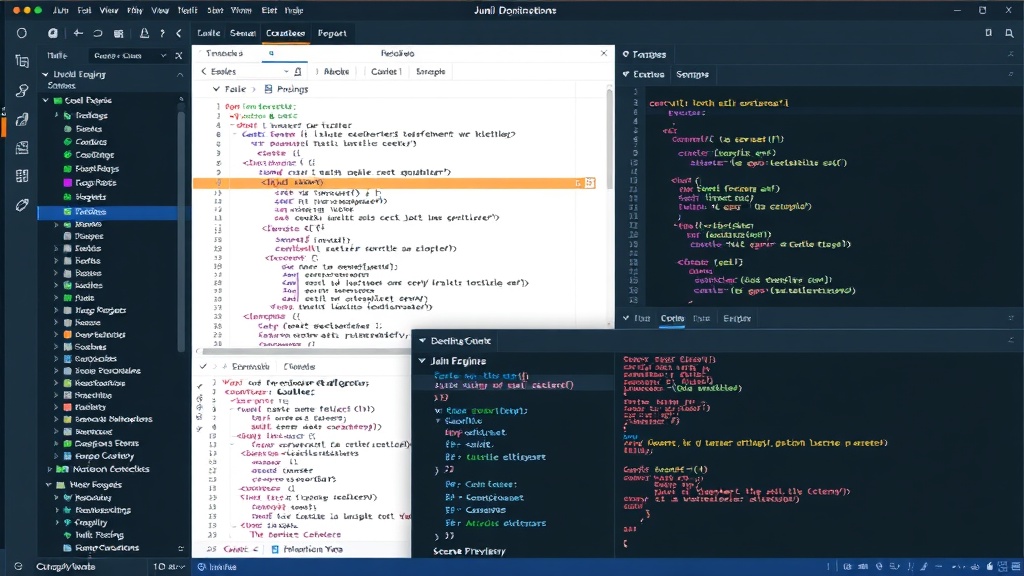Click the search magnifier at top right
1024x576 pixels.
pos(1009,33)
